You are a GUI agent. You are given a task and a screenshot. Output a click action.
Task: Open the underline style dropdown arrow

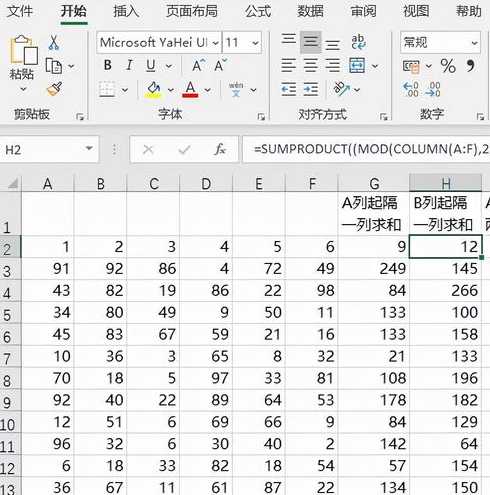pos(169,66)
